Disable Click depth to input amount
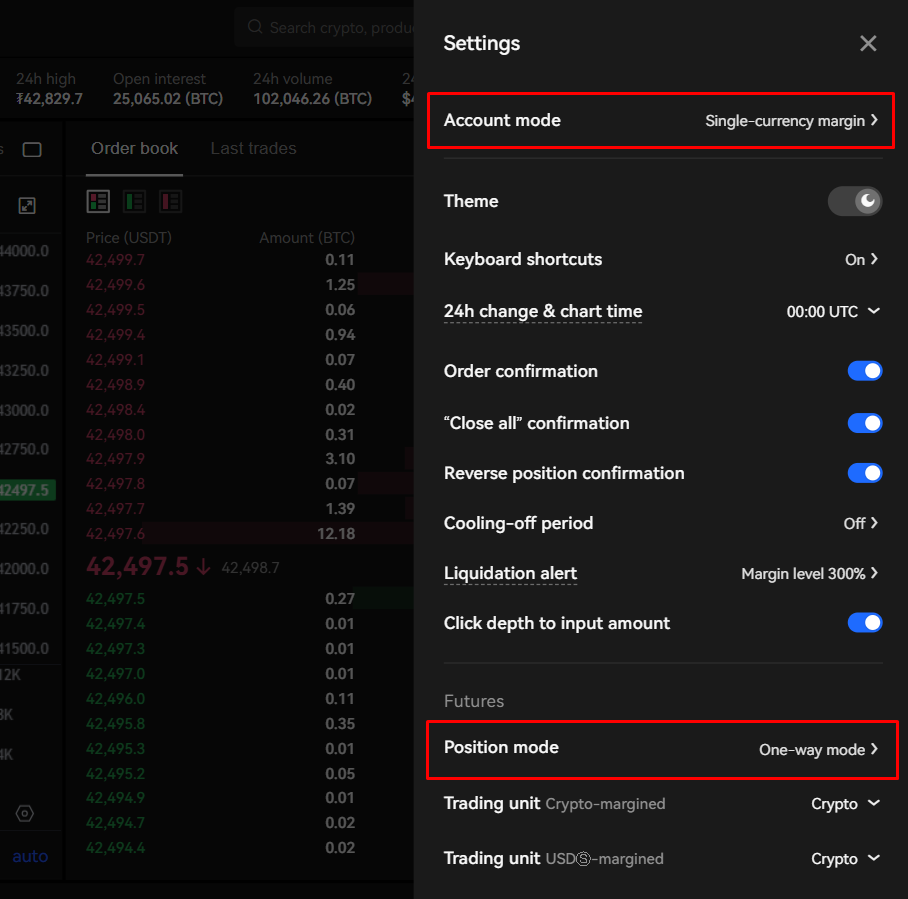 [864, 623]
